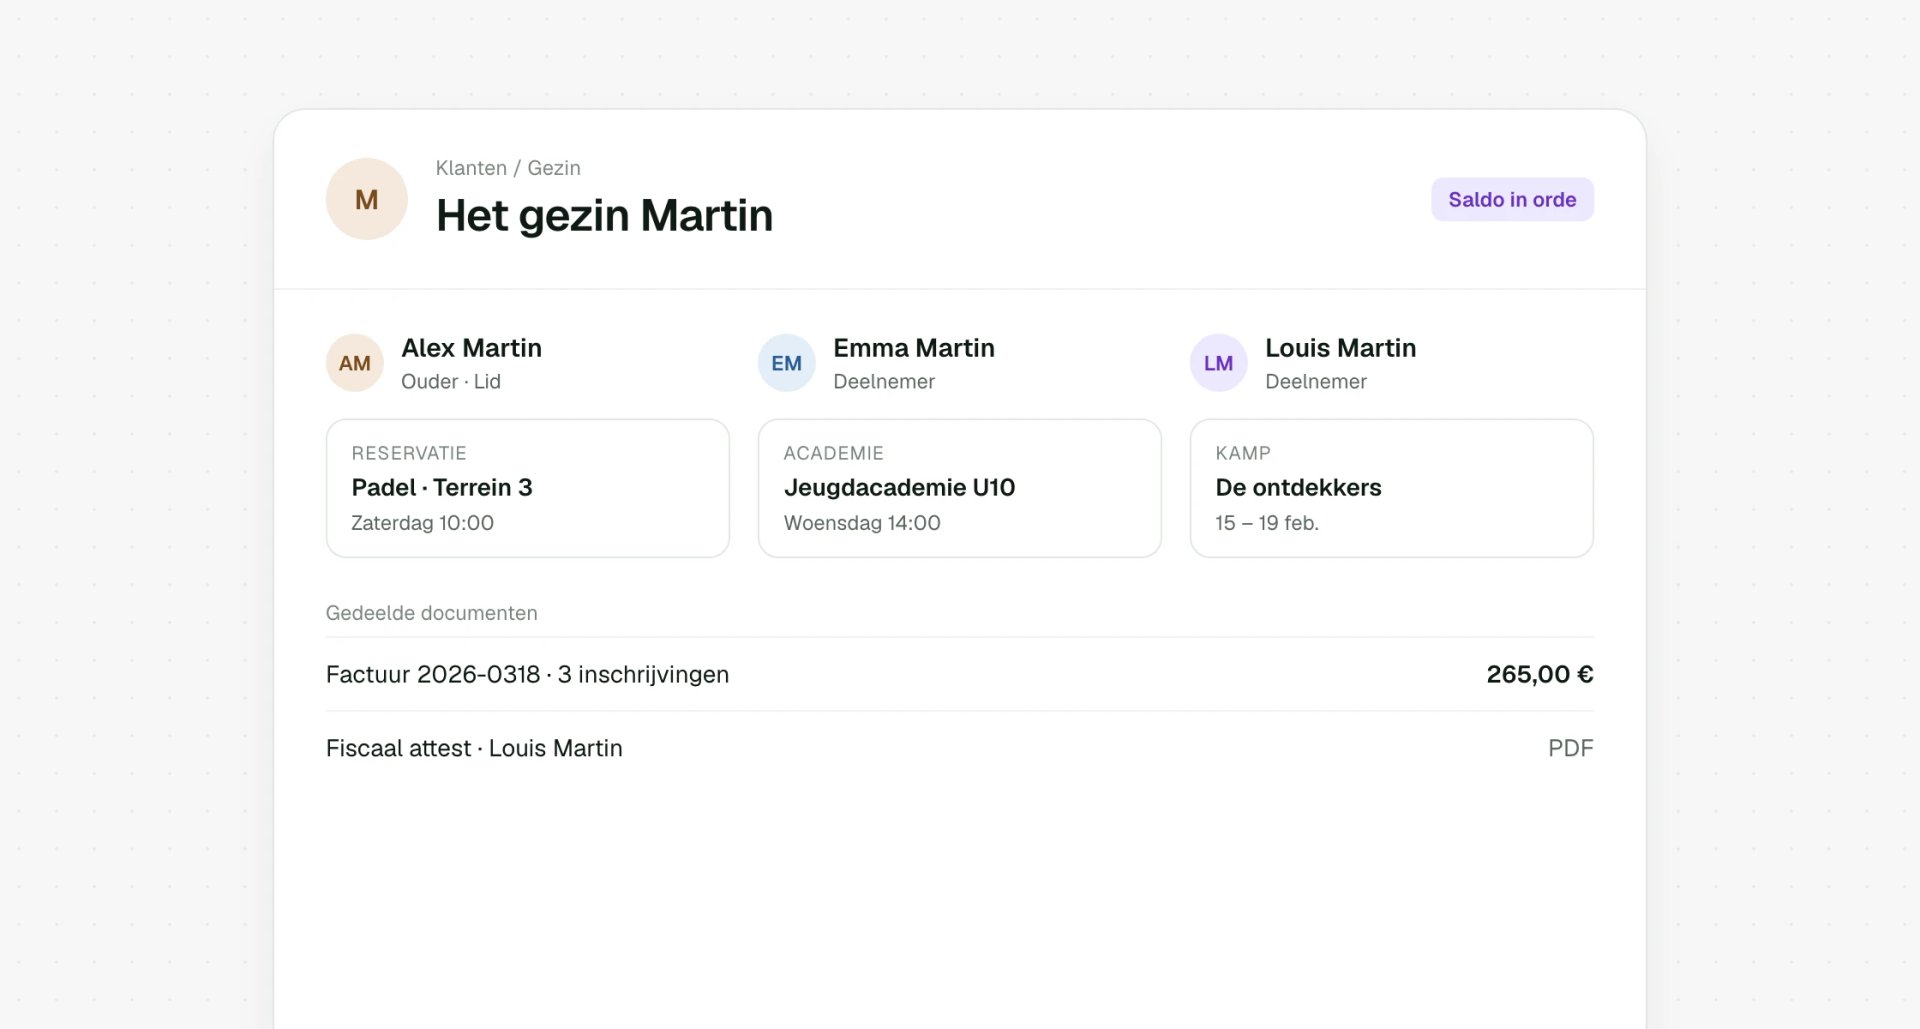Image resolution: width=1920 pixels, height=1029 pixels.
Task: Click Alex Martin's AM avatar
Action: click(x=355, y=363)
